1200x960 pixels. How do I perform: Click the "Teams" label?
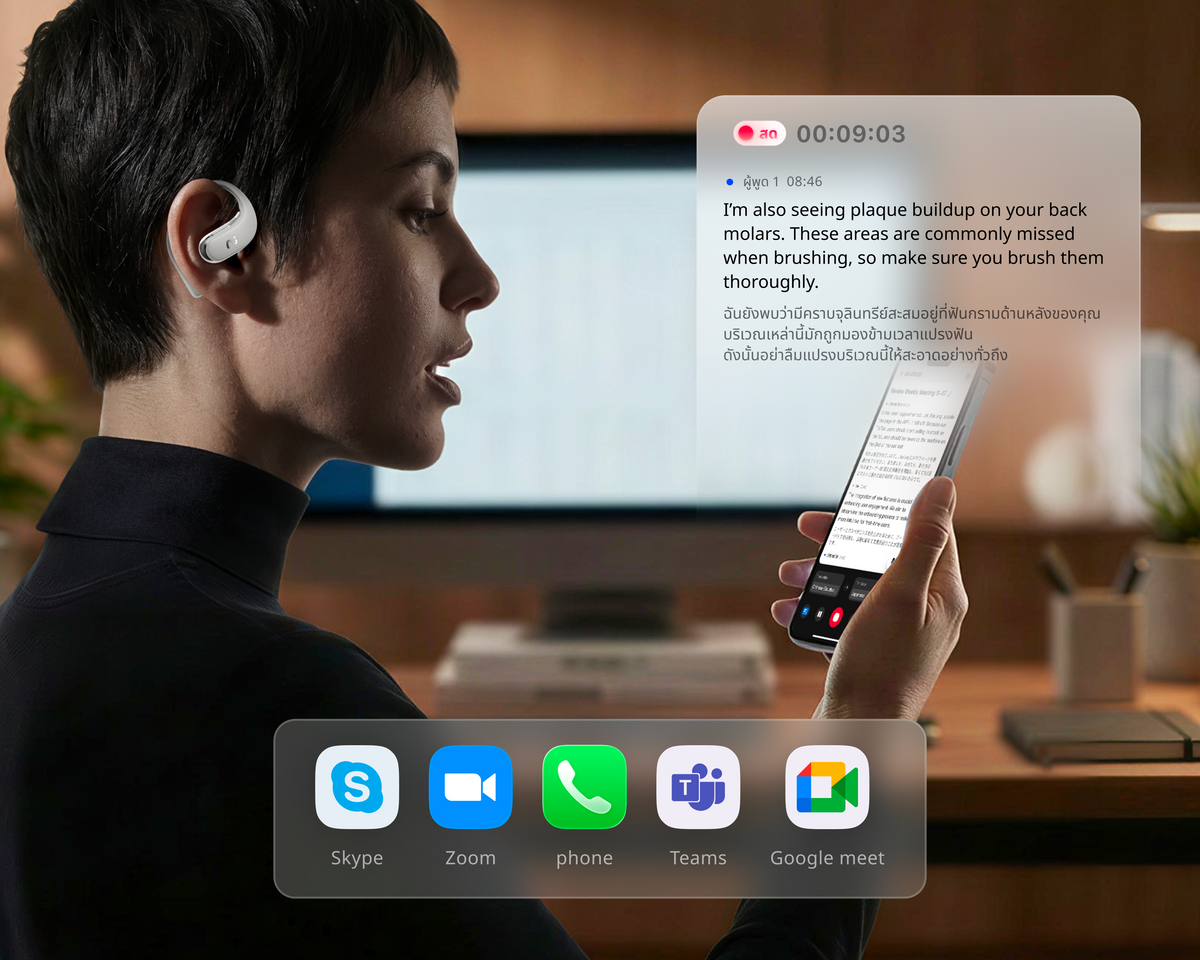click(x=698, y=858)
